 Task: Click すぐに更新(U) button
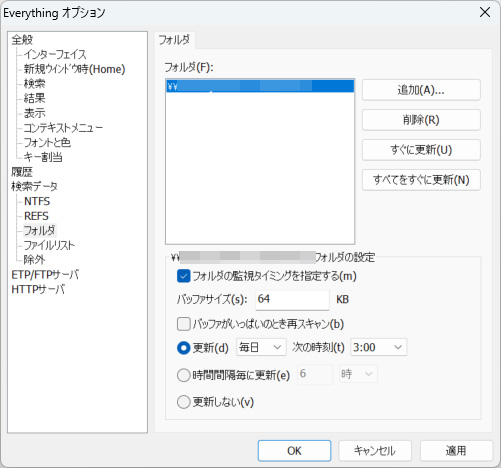tap(421, 150)
